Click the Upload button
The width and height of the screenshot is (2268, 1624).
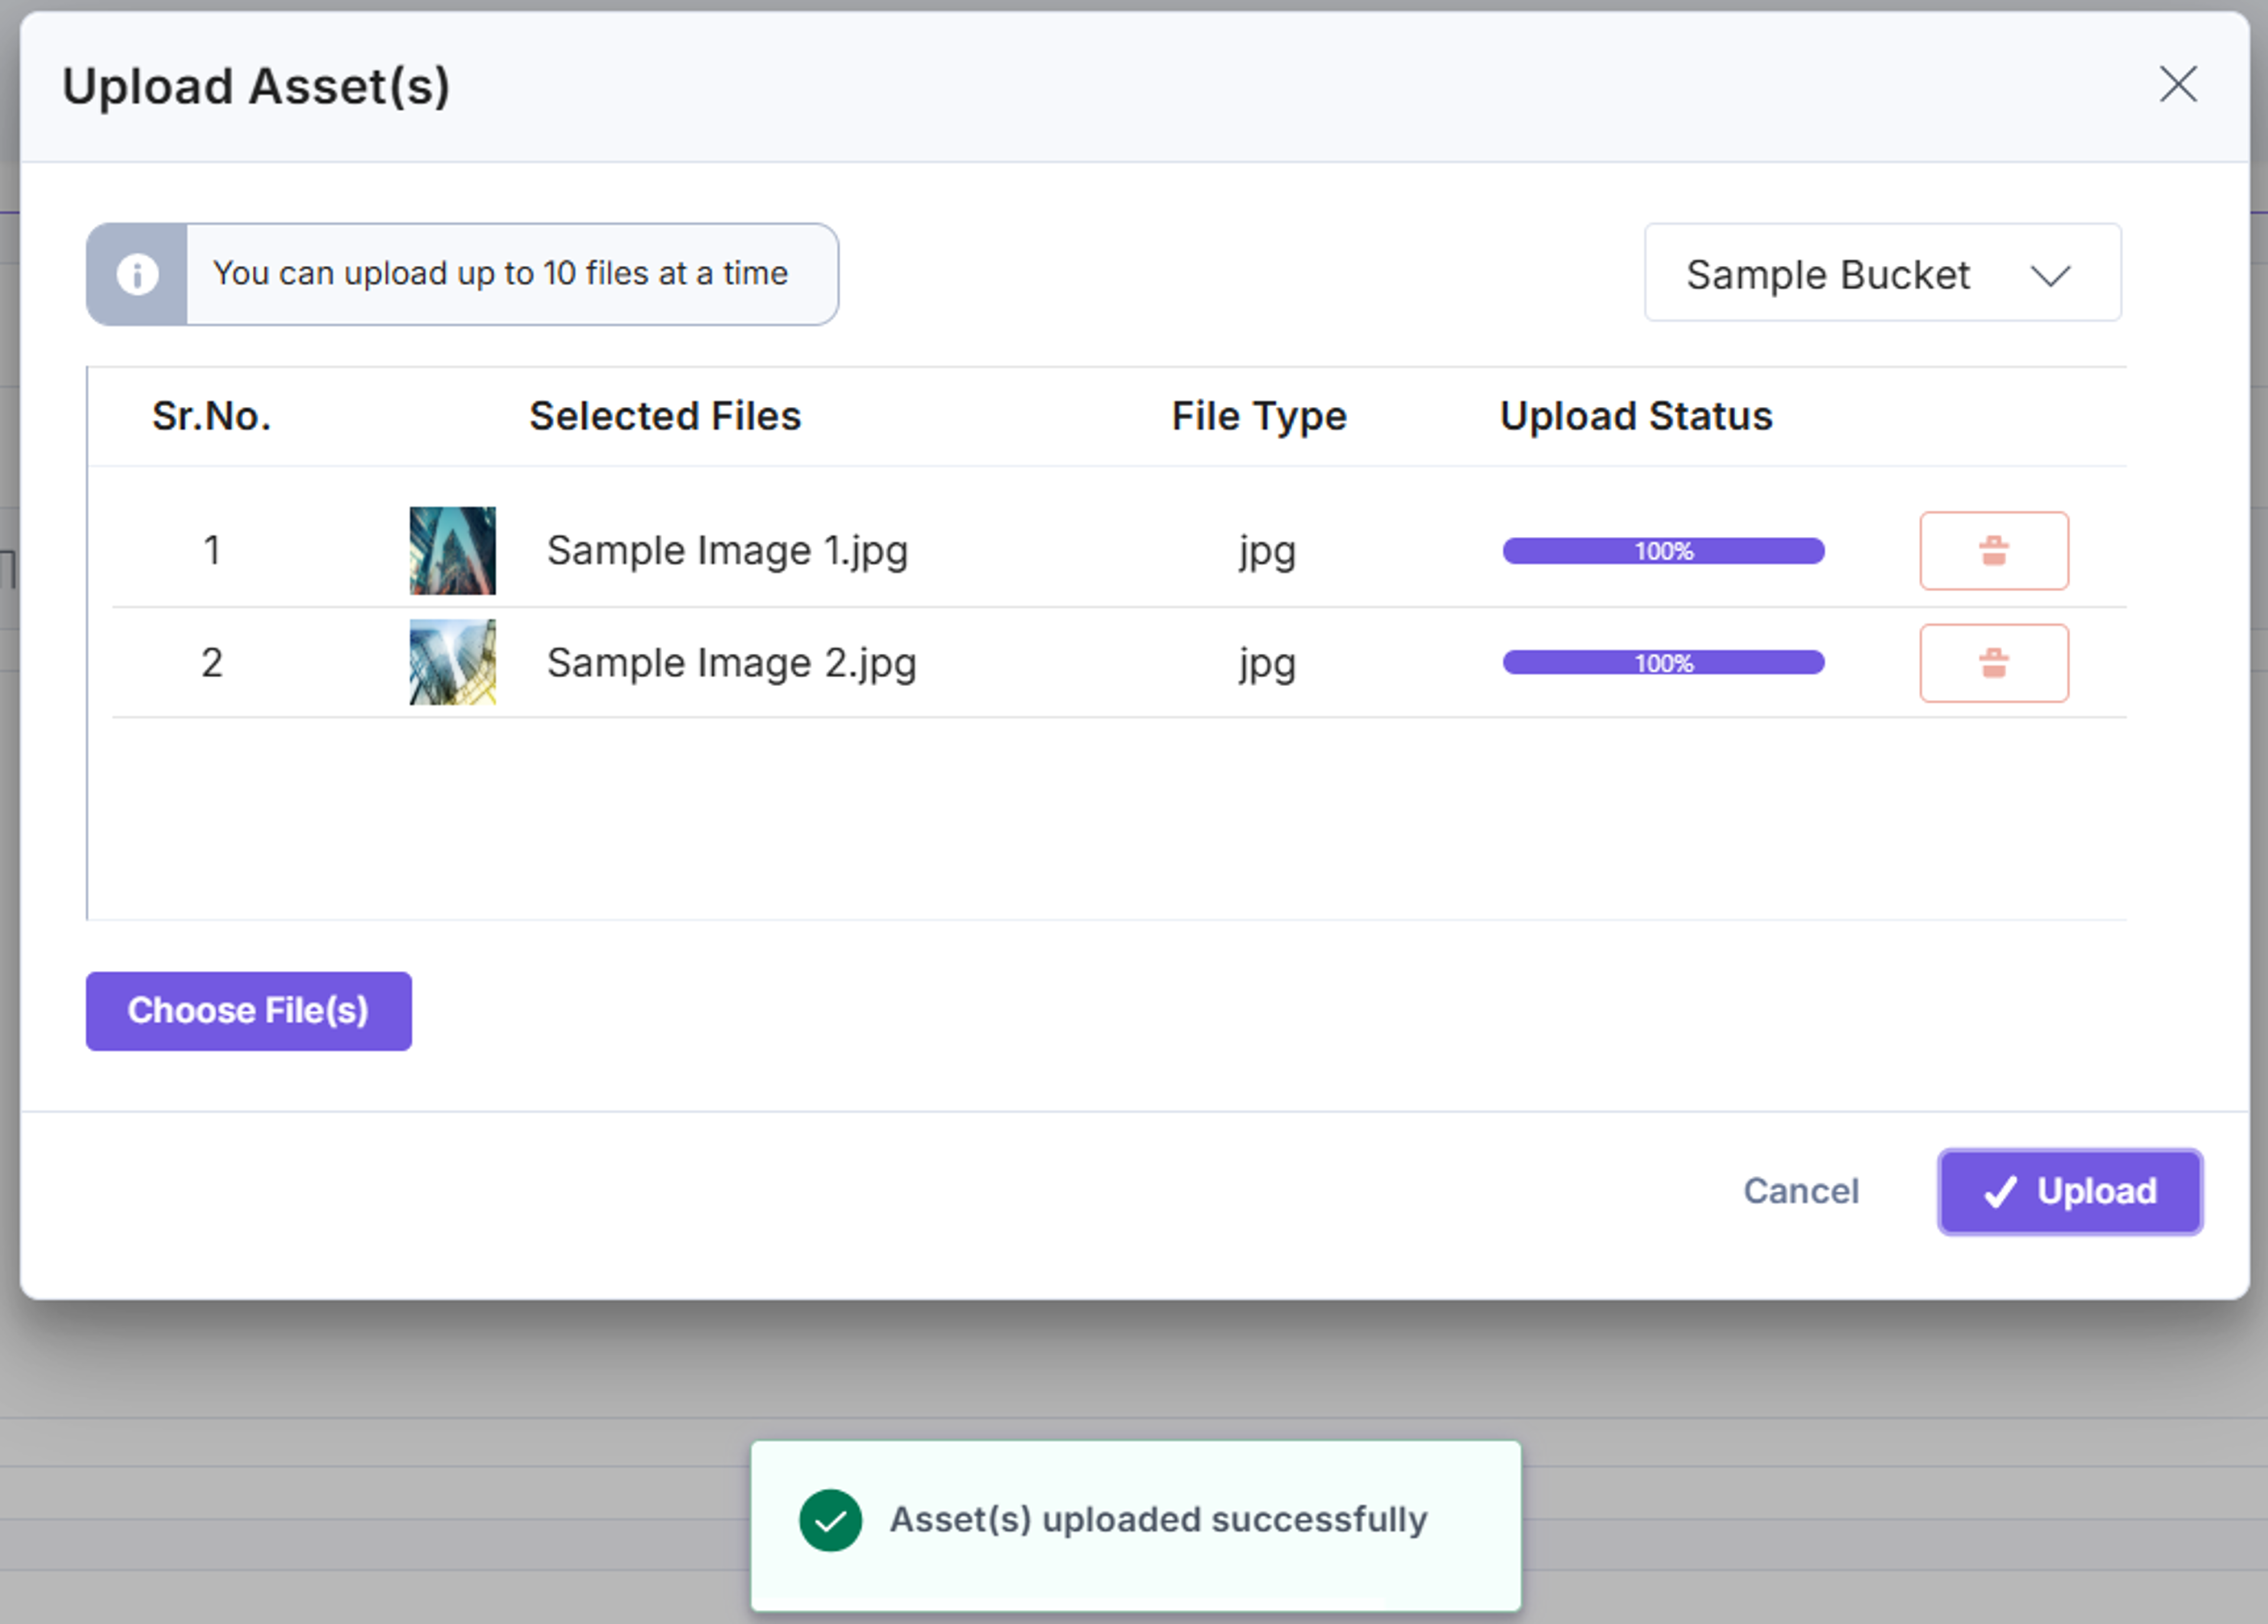tap(2070, 1191)
